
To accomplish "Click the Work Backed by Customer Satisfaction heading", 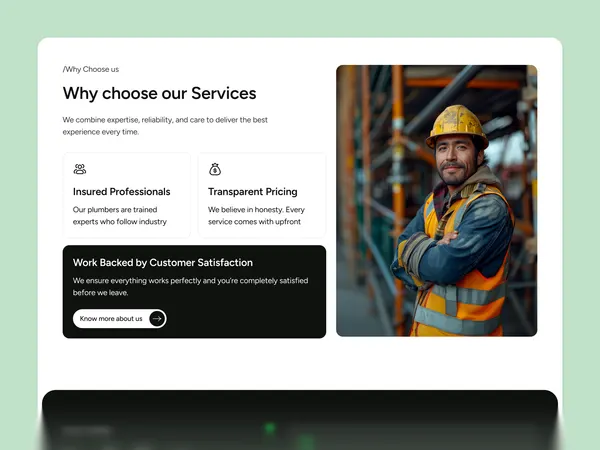I will 163,262.
